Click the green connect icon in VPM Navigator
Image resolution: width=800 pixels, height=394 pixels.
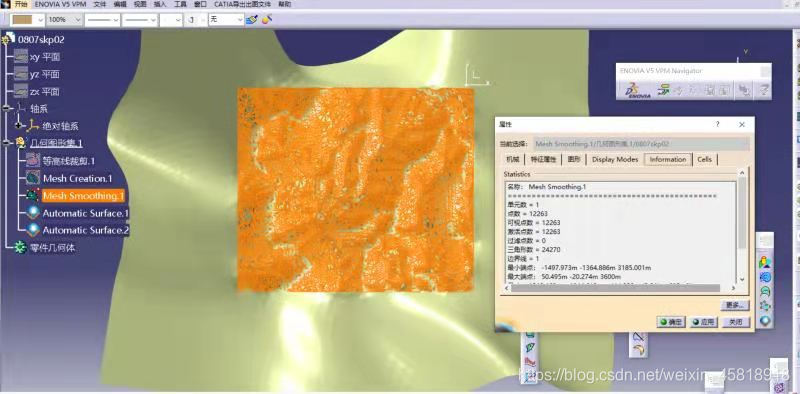[x=663, y=90]
